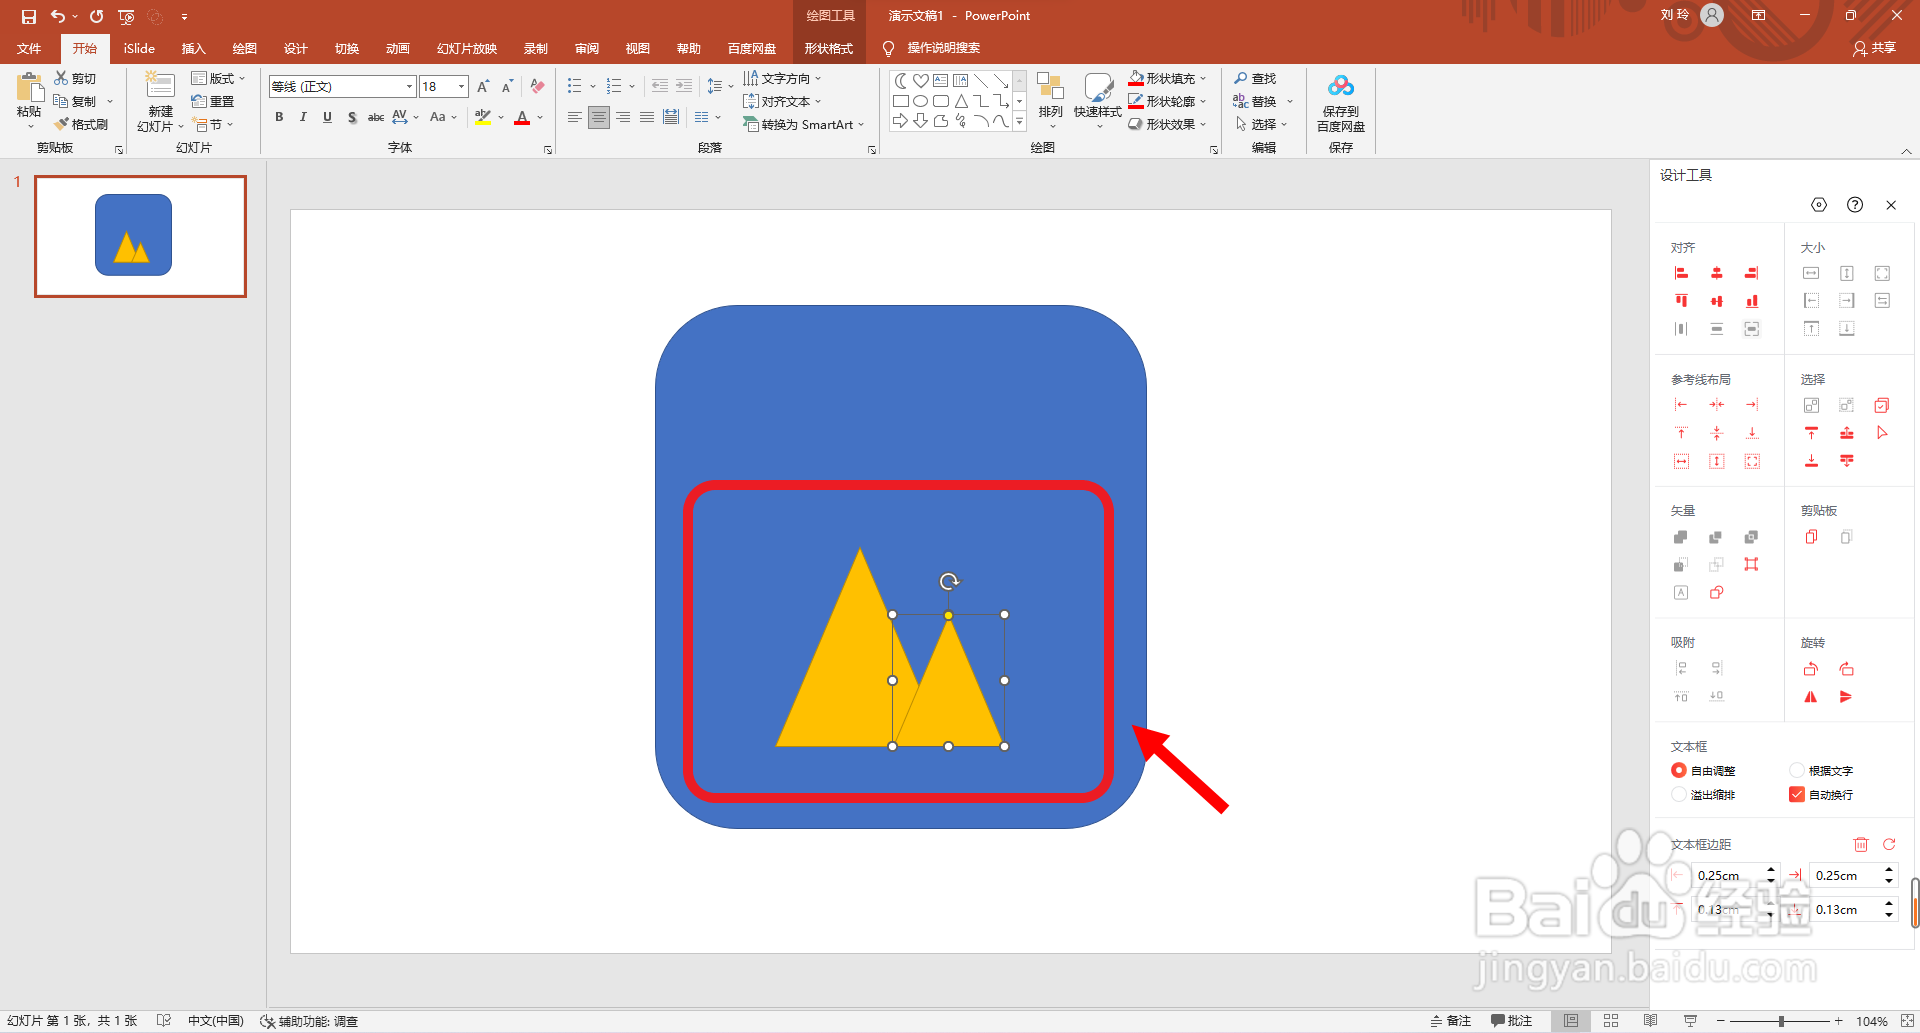Switch to the 插入 ribbon tab
This screenshot has width=1920, height=1033.
coord(193,48)
